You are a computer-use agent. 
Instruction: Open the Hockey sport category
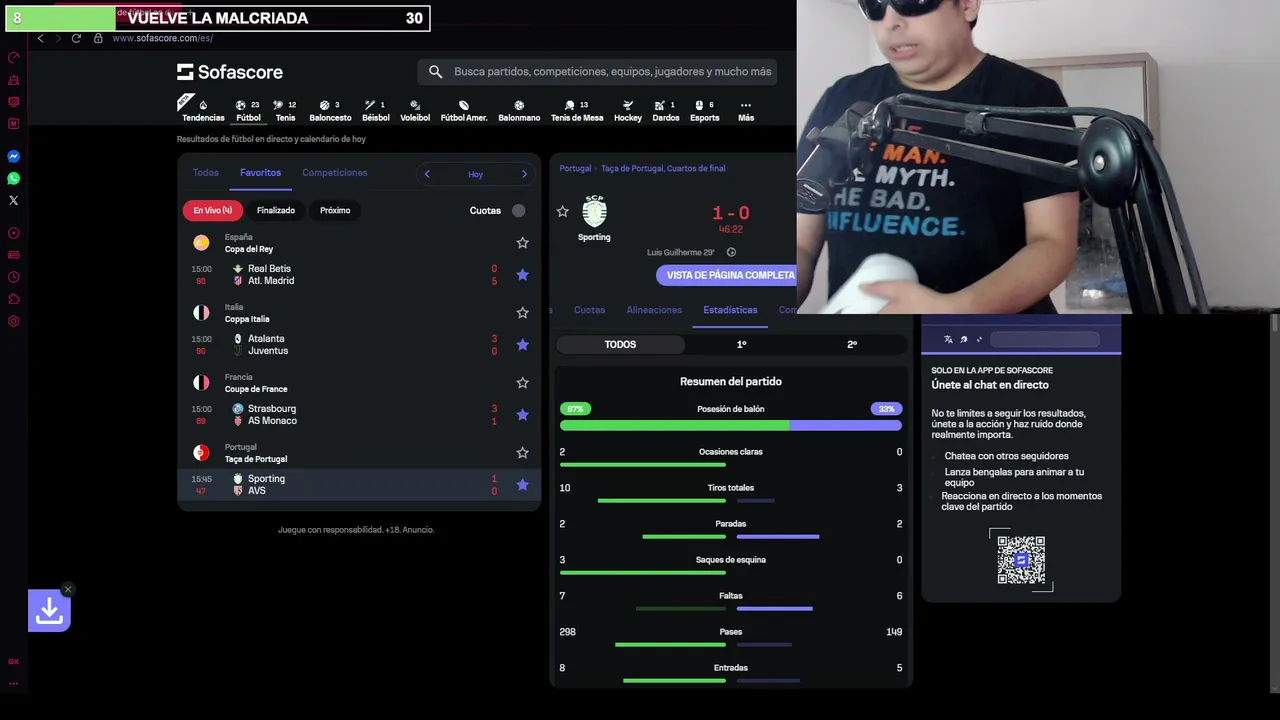pos(628,110)
